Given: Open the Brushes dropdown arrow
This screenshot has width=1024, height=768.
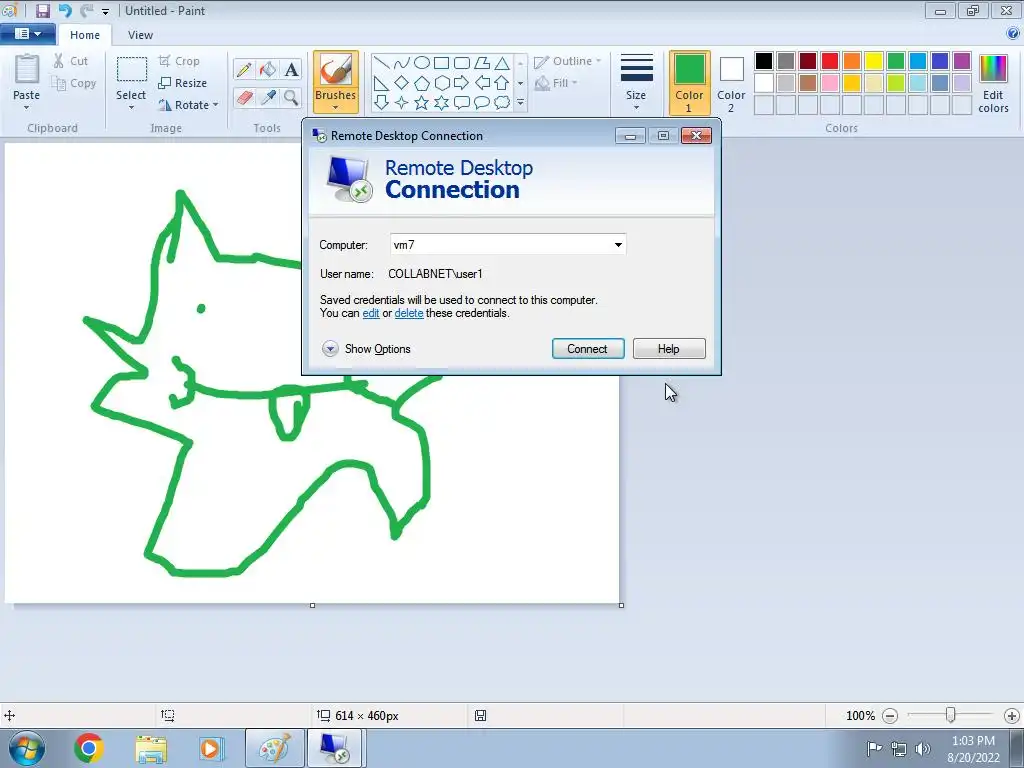Looking at the screenshot, I should [x=336, y=108].
